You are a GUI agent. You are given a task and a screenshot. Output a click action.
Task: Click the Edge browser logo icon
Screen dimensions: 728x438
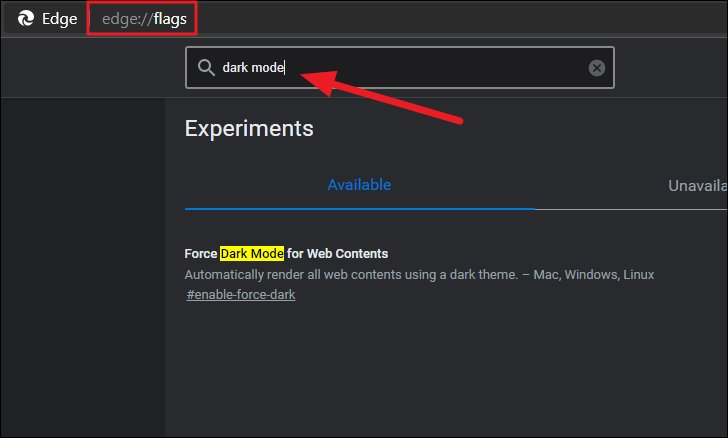click(26, 19)
